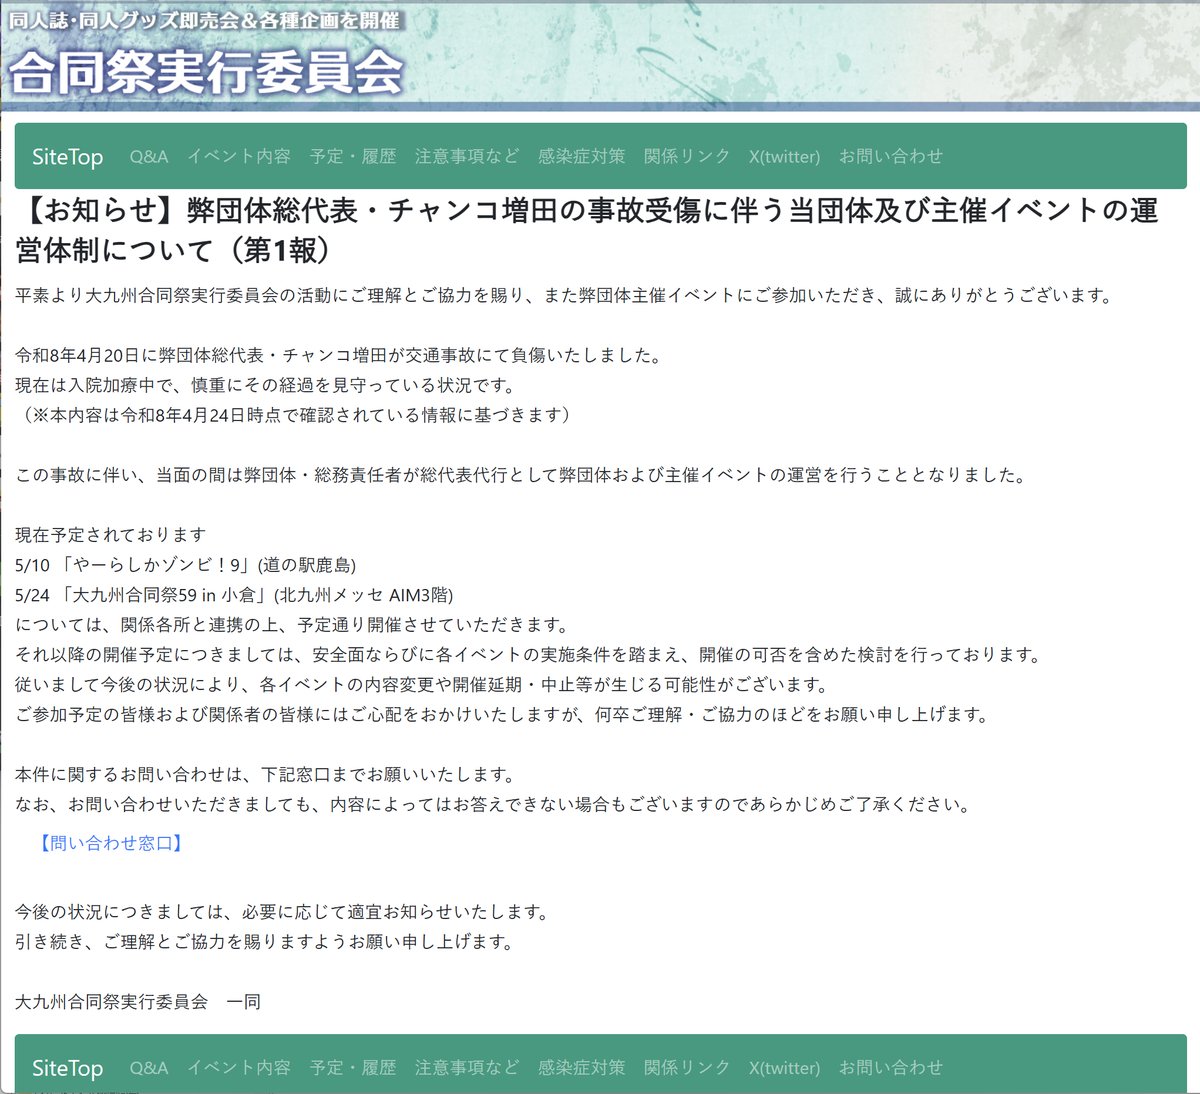Click the signature 大九州合同祭実行委員会 一同
The image size is (1200, 1094).
(138, 1001)
